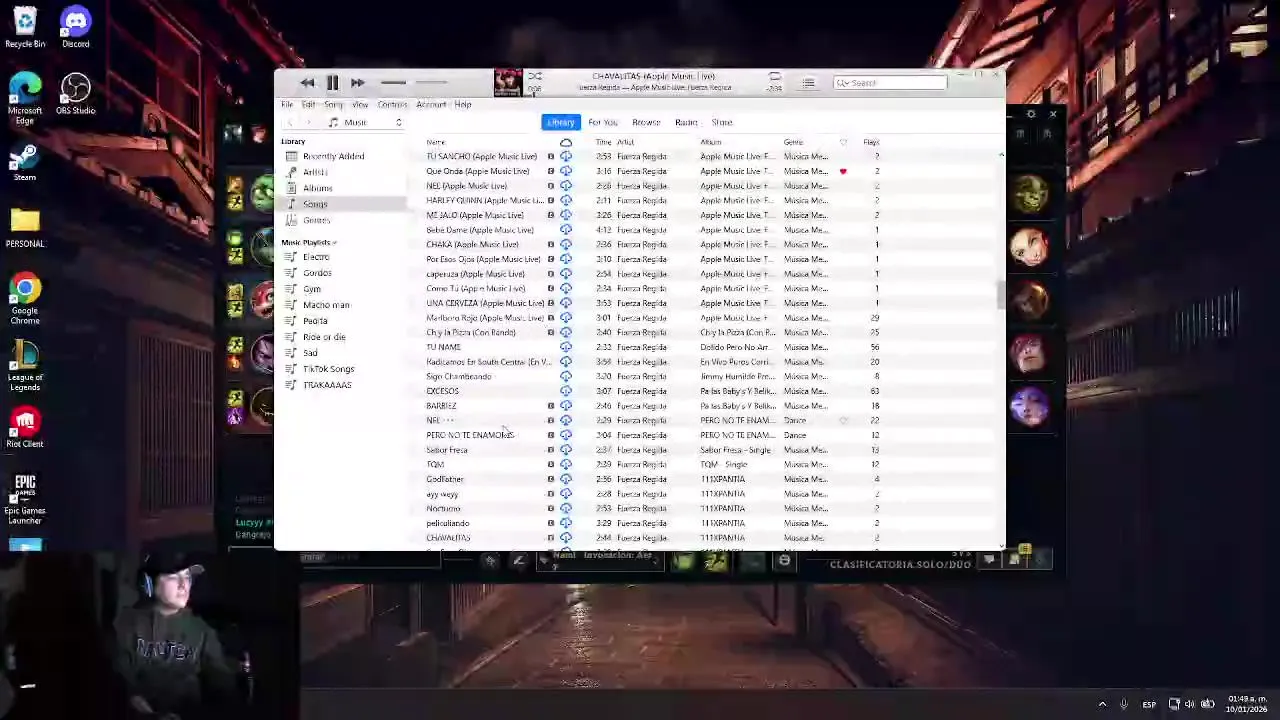Select the song Marlboro Rojo (Apple Music Live)
Screen dimensions: 1280x720
coord(485,318)
